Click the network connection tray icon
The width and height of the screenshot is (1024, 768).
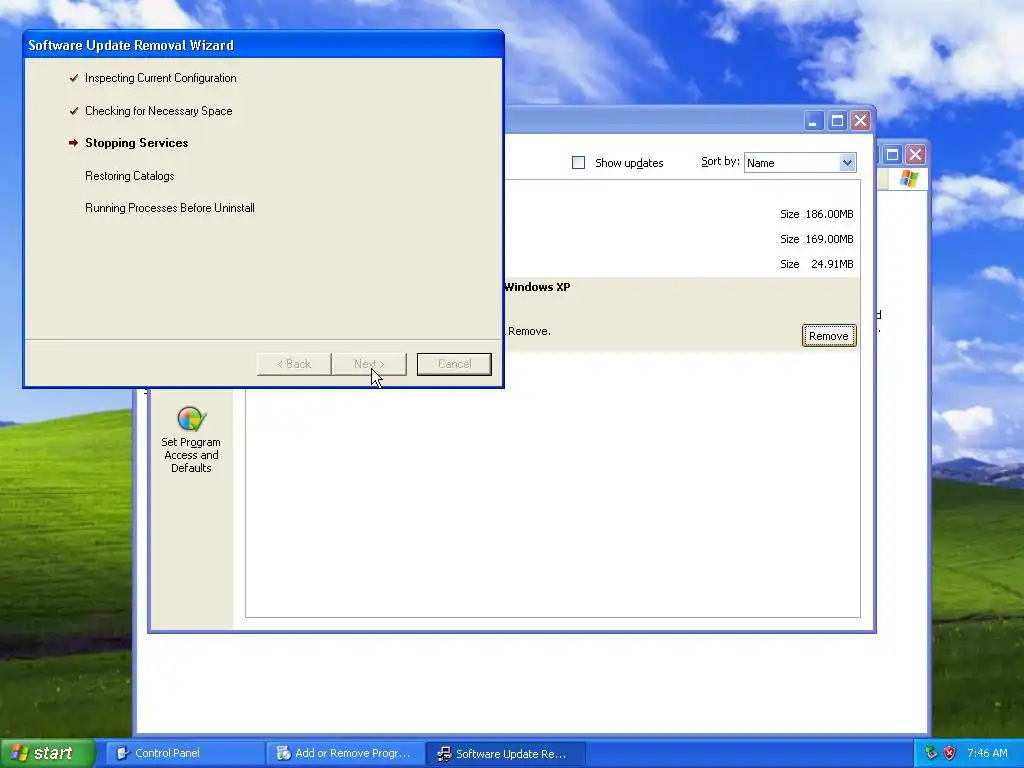click(x=931, y=753)
